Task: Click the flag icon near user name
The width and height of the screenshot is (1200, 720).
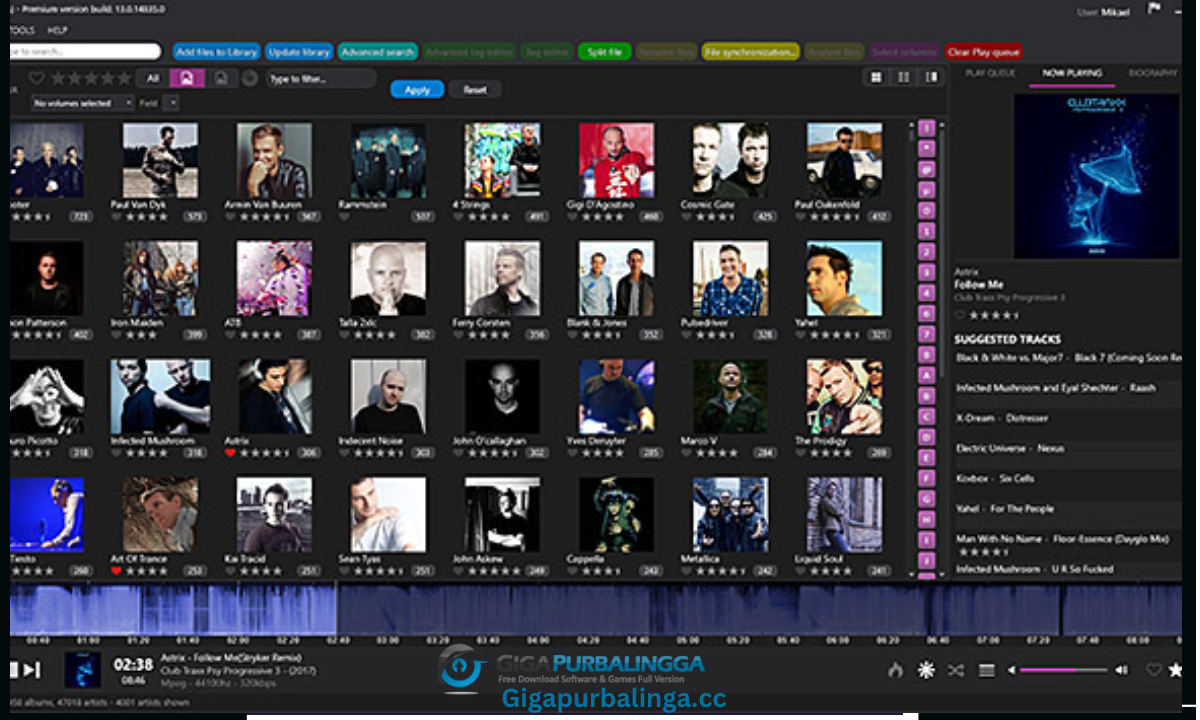Action: coord(1154,9)
